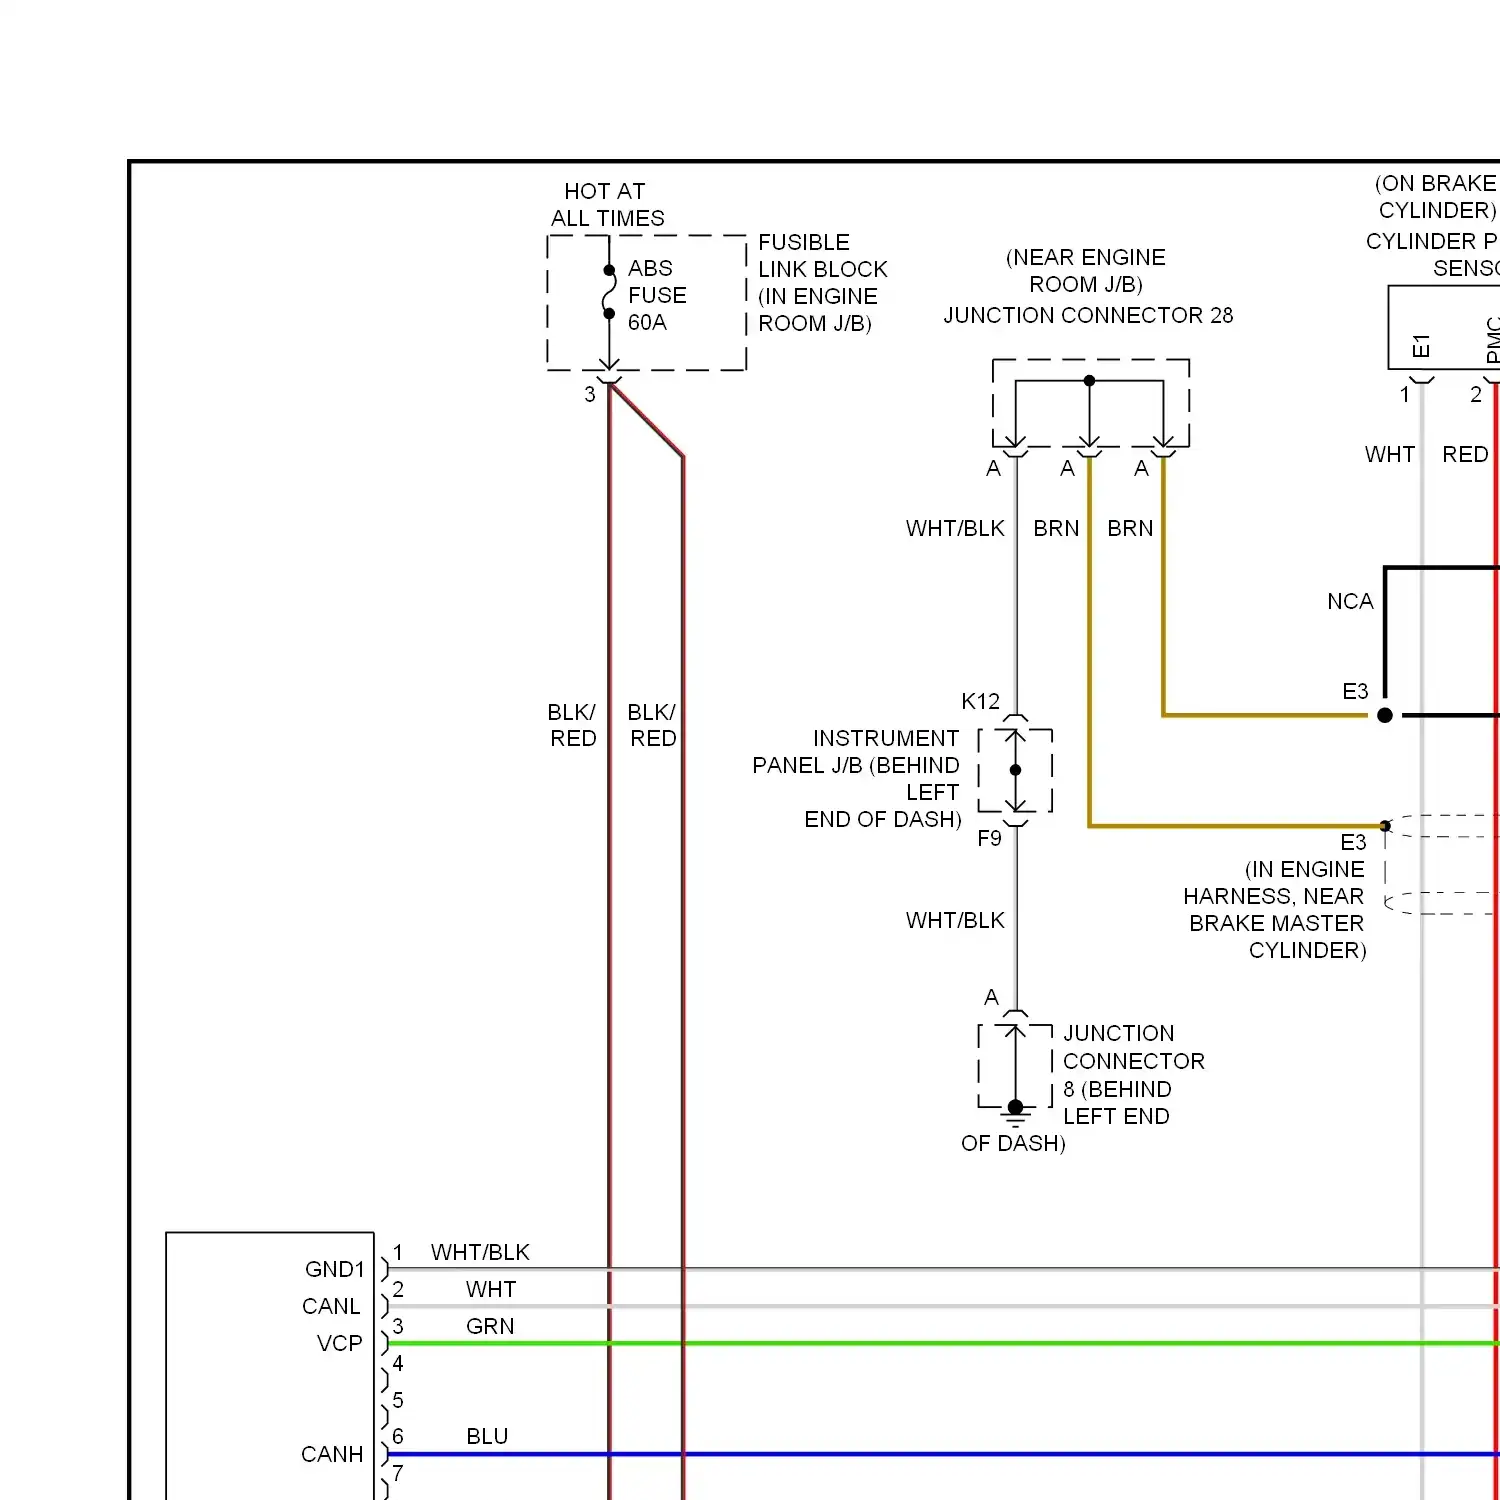Click the "BLU" wire color label

click(487, 1437)
